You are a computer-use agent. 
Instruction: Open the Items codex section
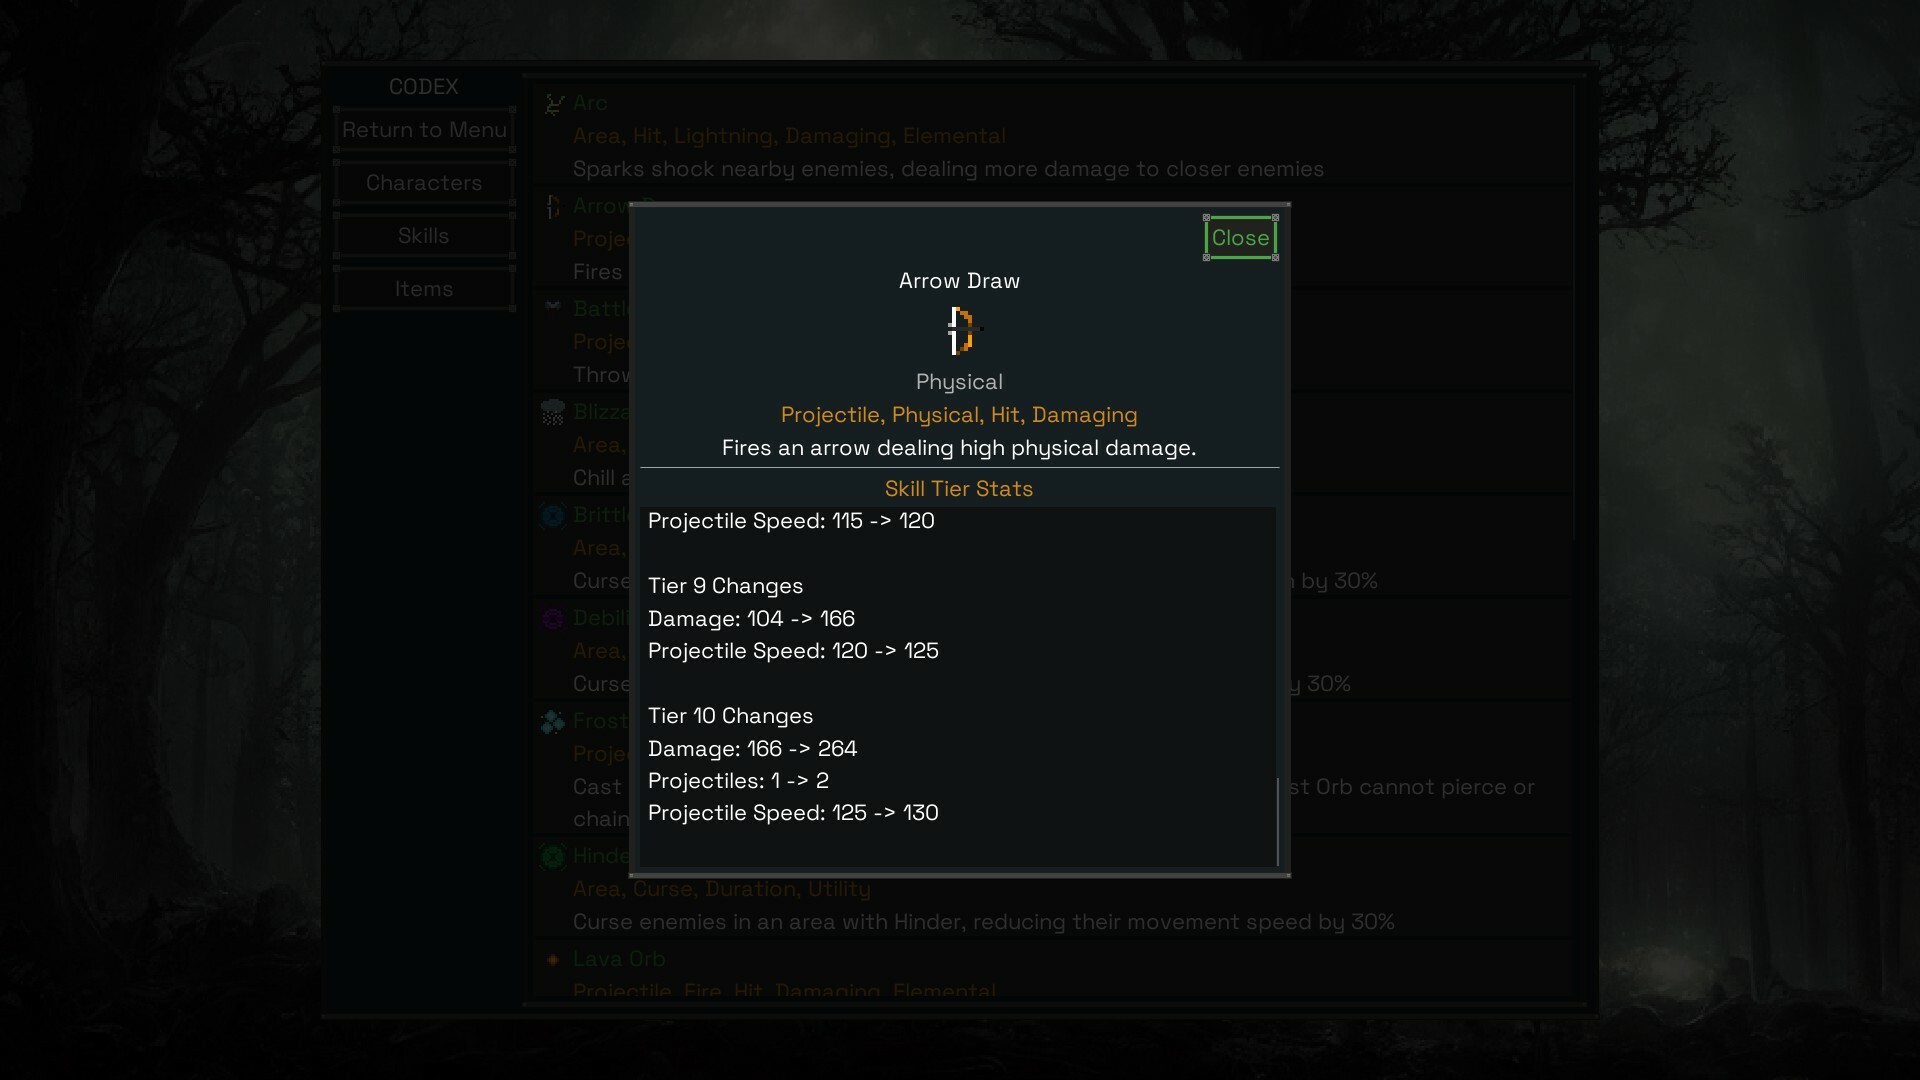click(424, 289)
